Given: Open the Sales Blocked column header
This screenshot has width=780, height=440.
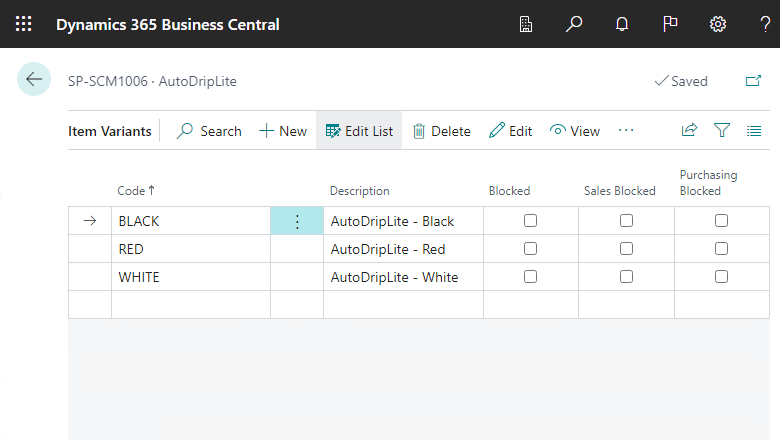Looking at the screenshot, I should [x=619, y=191].
